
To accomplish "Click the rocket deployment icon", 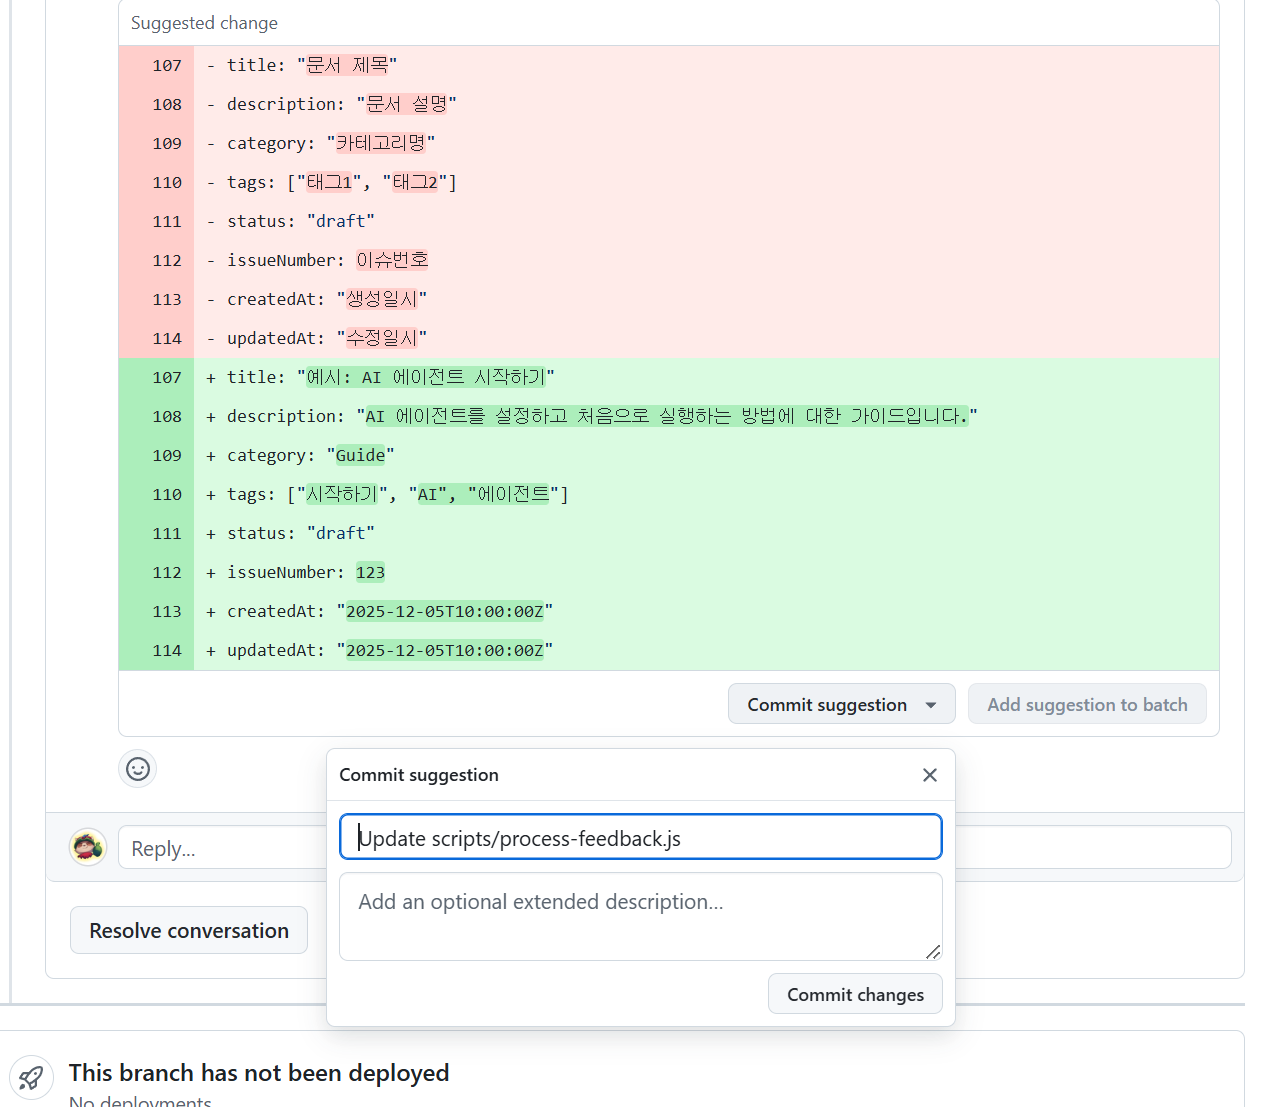I will [31, 1078].
